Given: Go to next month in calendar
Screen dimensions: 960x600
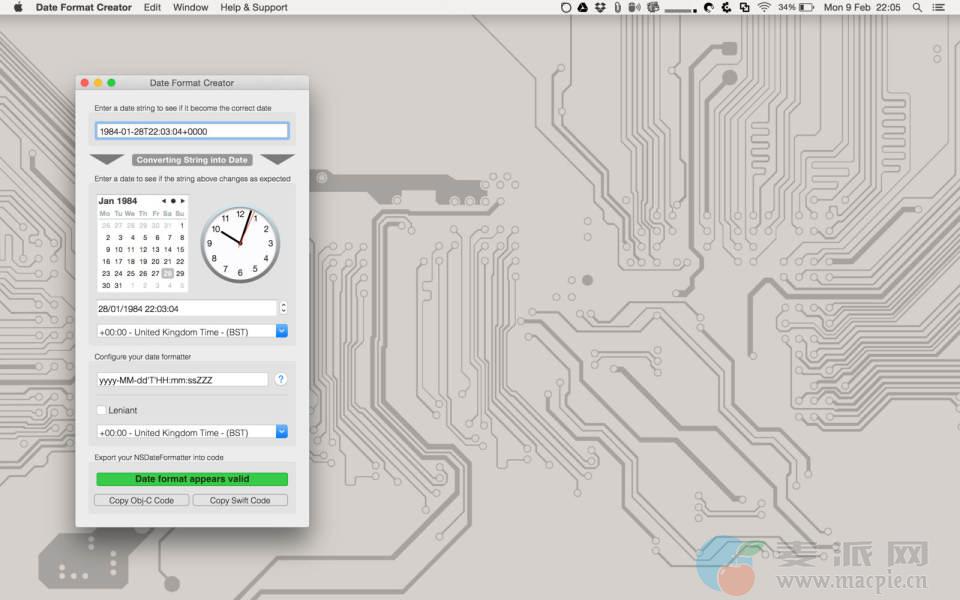Looking at the screenshot, I should pos(182,201).
